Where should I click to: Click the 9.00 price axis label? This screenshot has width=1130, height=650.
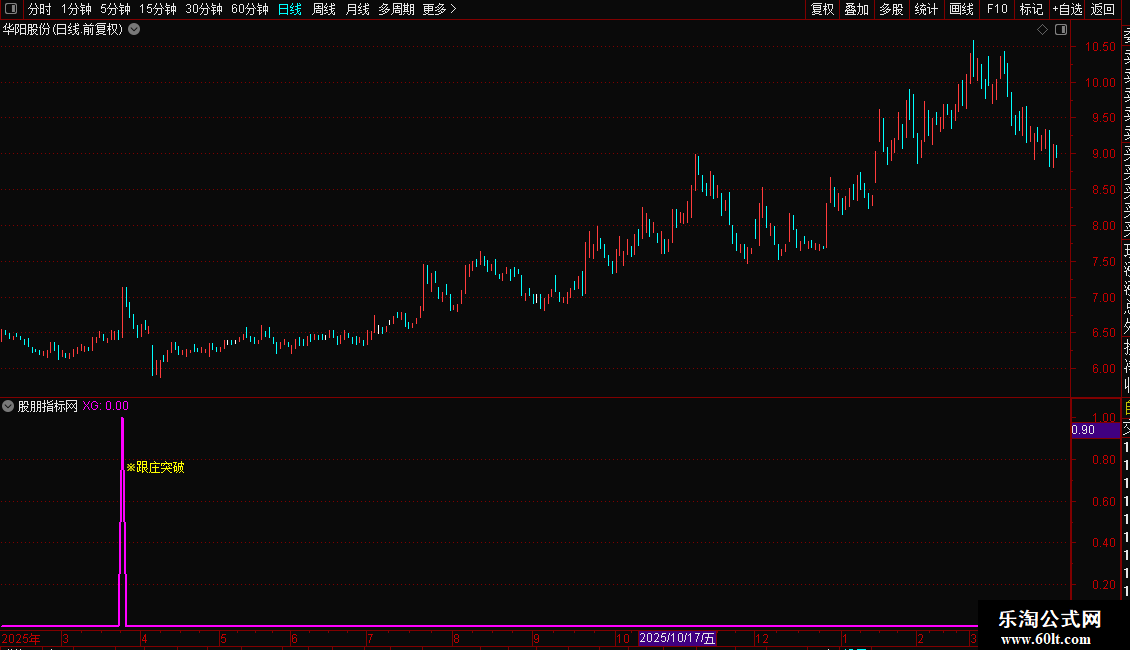(1103, 153)
